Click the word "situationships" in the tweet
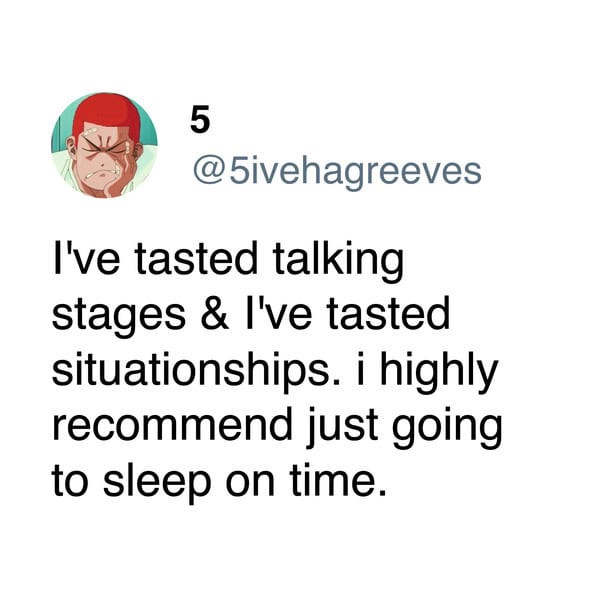The height and width of the screenshot is (599, 599). click(x=192, y=371)
